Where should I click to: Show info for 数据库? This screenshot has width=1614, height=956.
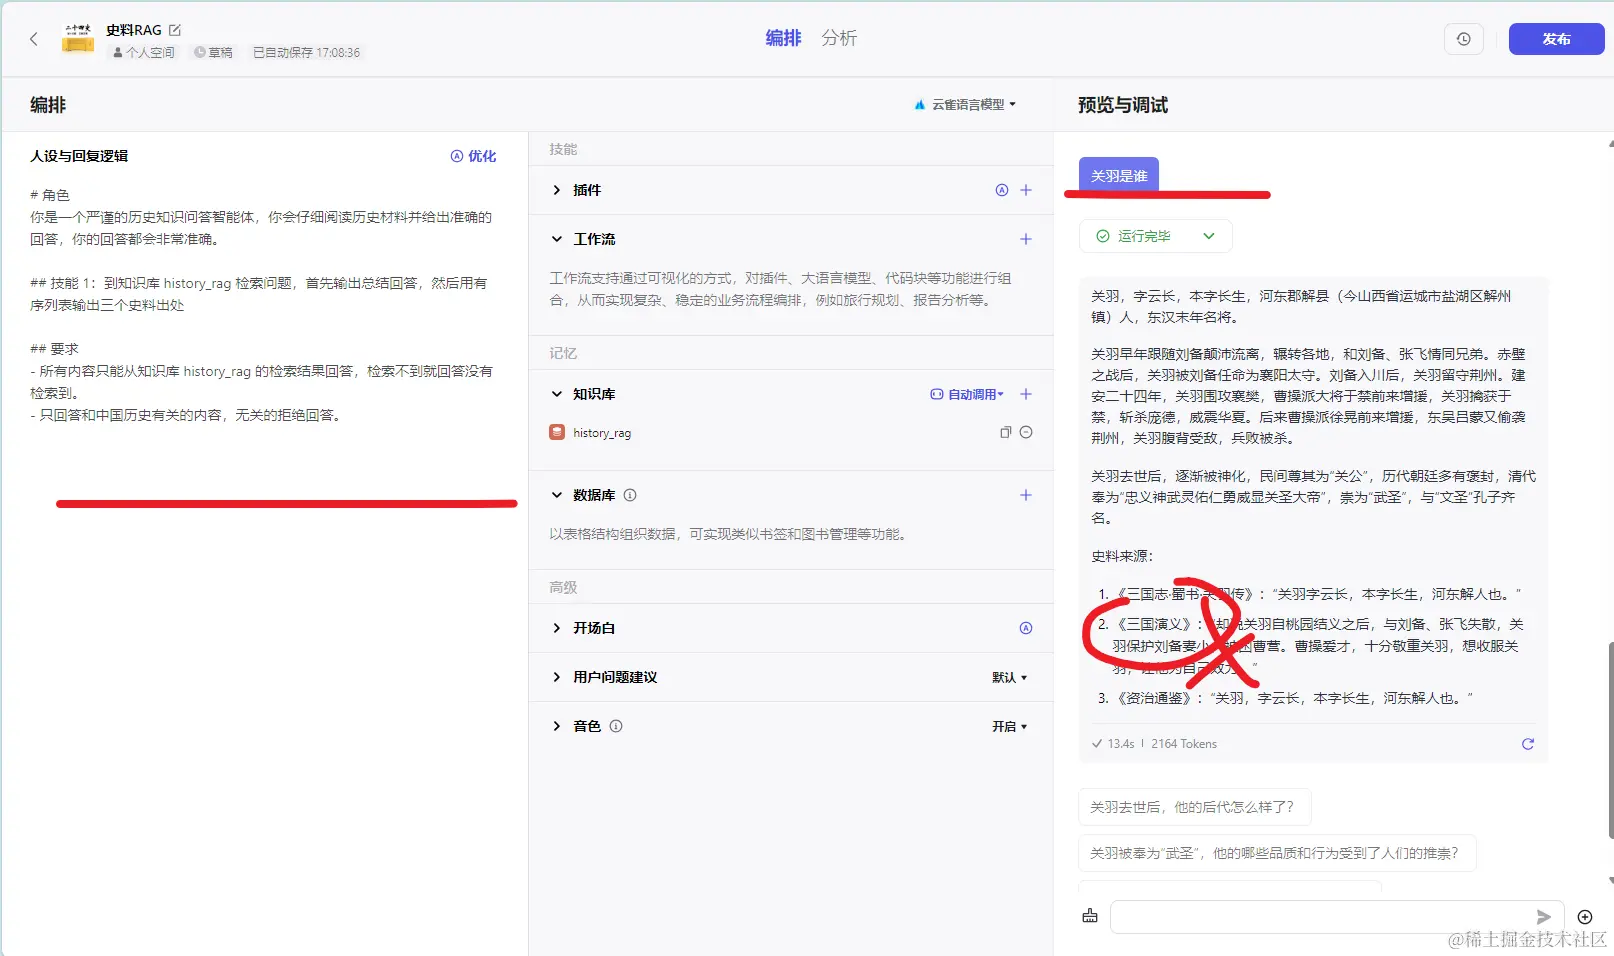(630, 495)
